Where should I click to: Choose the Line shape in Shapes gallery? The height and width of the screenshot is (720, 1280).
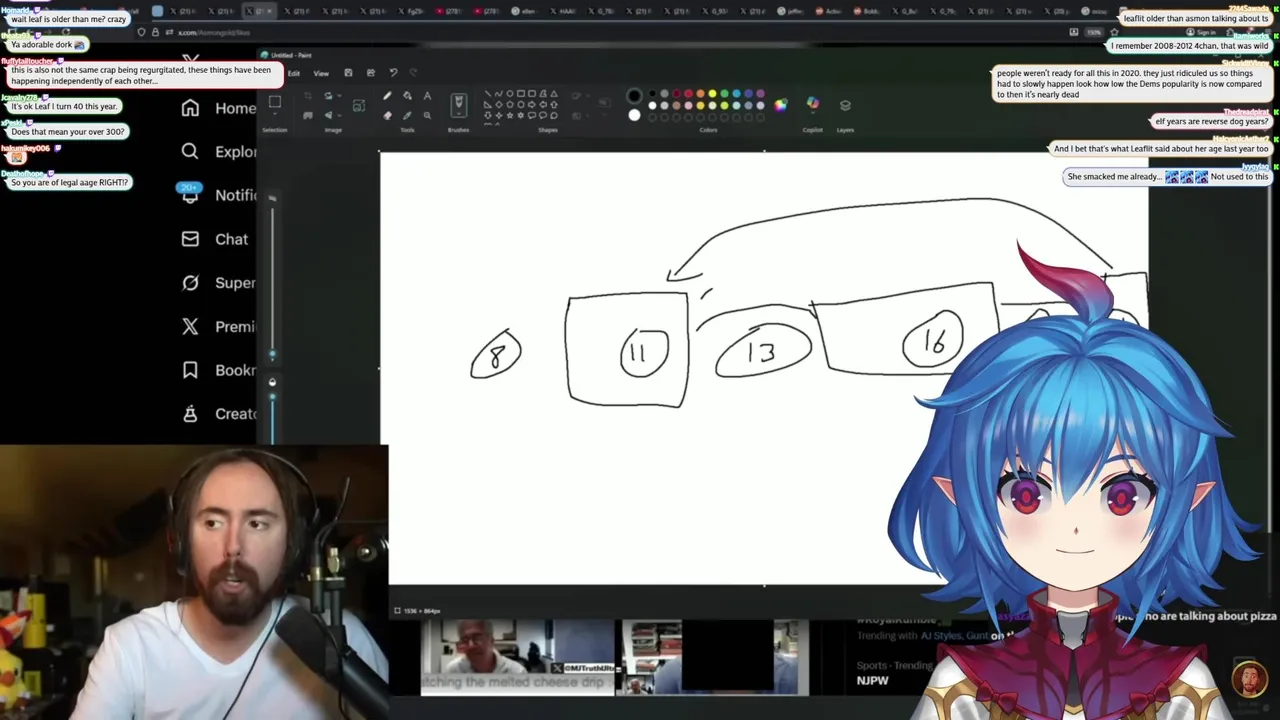click(x=488, y=93)
